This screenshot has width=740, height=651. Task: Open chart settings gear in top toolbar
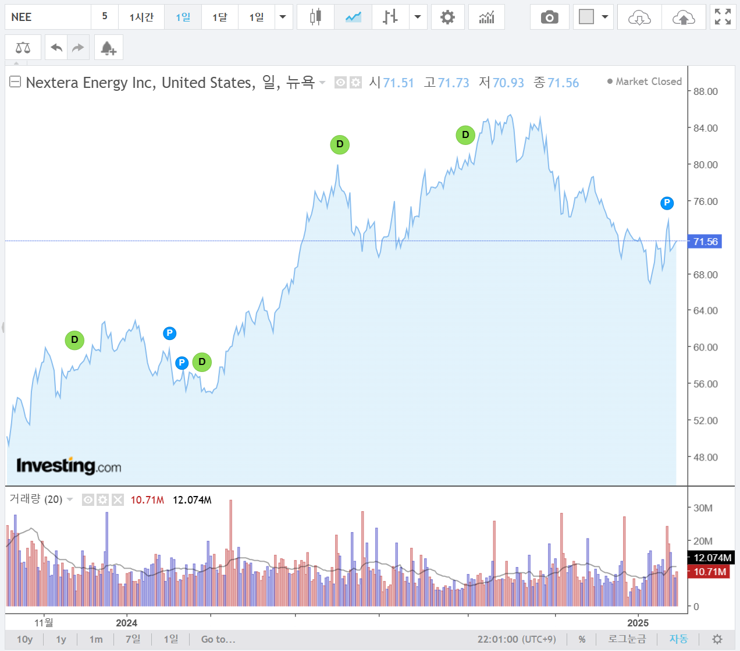pyautogui.click(x=447, y=17)
